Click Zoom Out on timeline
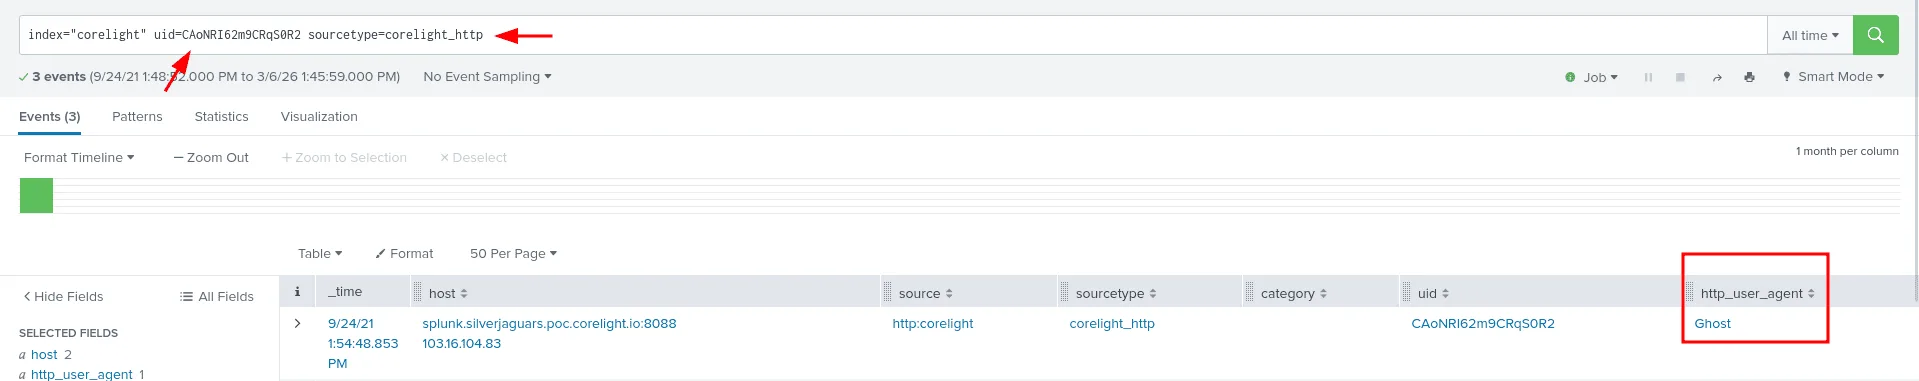The height and width of the screenshot is (381, 1919). click(211, 158)
